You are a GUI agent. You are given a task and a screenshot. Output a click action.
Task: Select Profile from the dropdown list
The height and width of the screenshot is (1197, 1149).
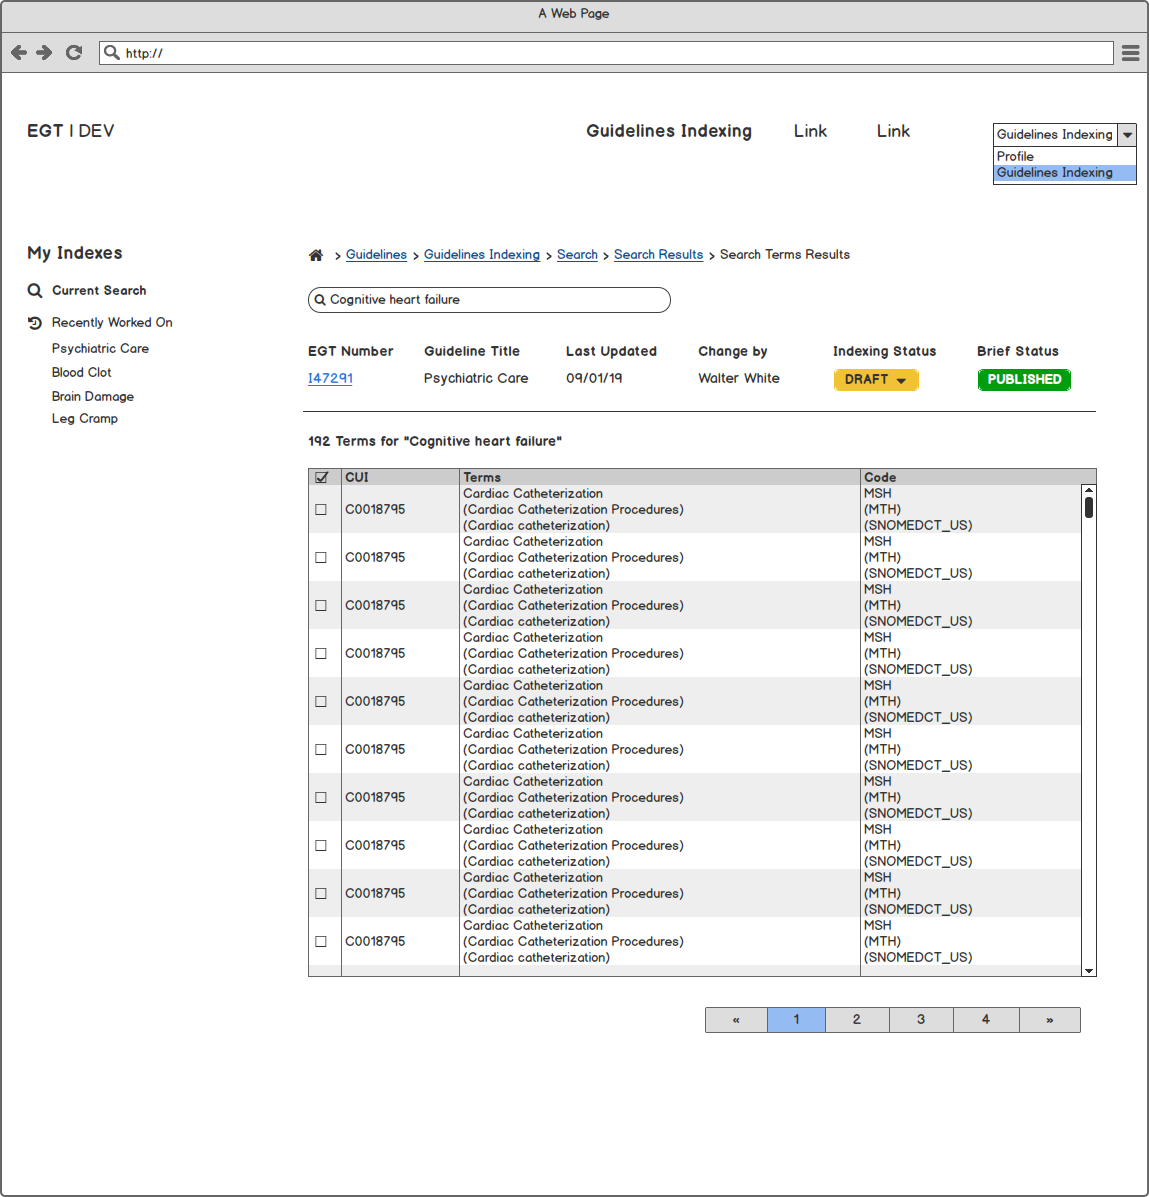pos(1016,157)
